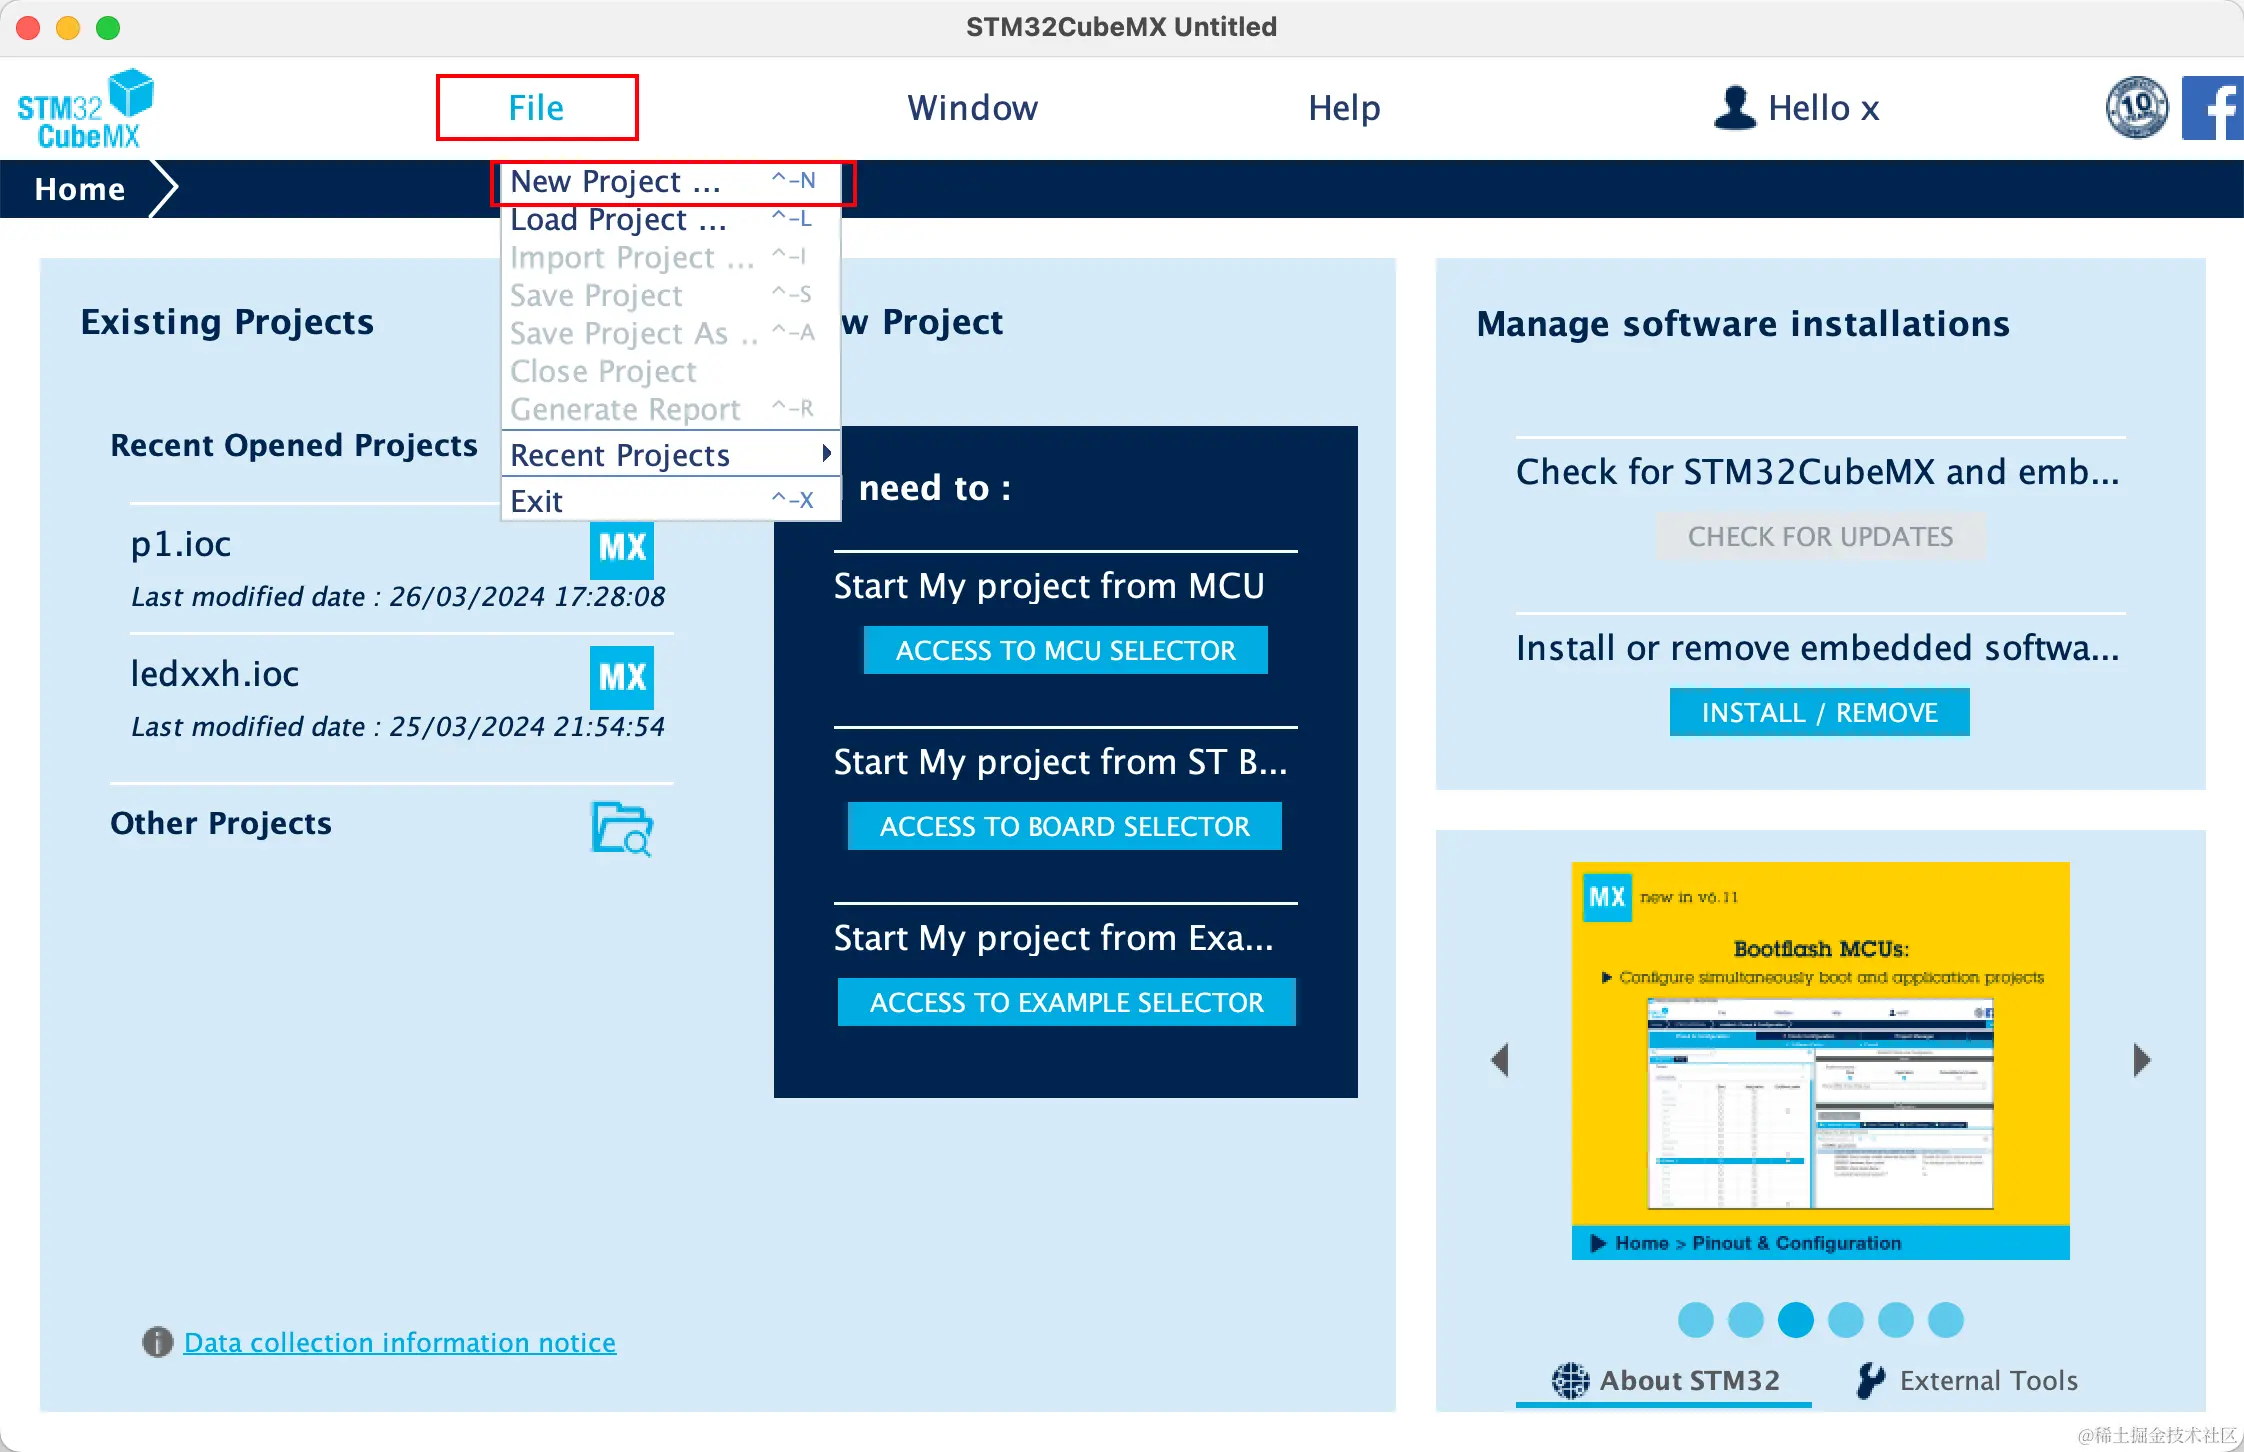Click the Home breadcrumb chevron arrow
Image resolution: width=2244 pixels, height=1452 pixels.
pyautogui.click(x=163, y=188)
